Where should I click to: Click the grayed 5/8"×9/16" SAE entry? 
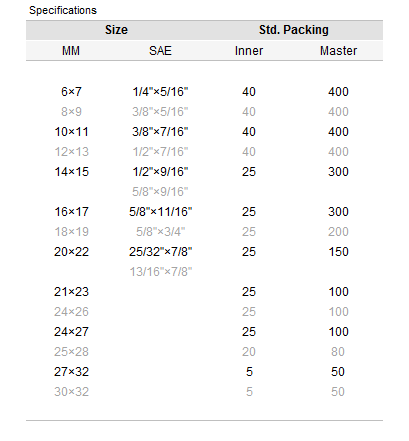160,192
